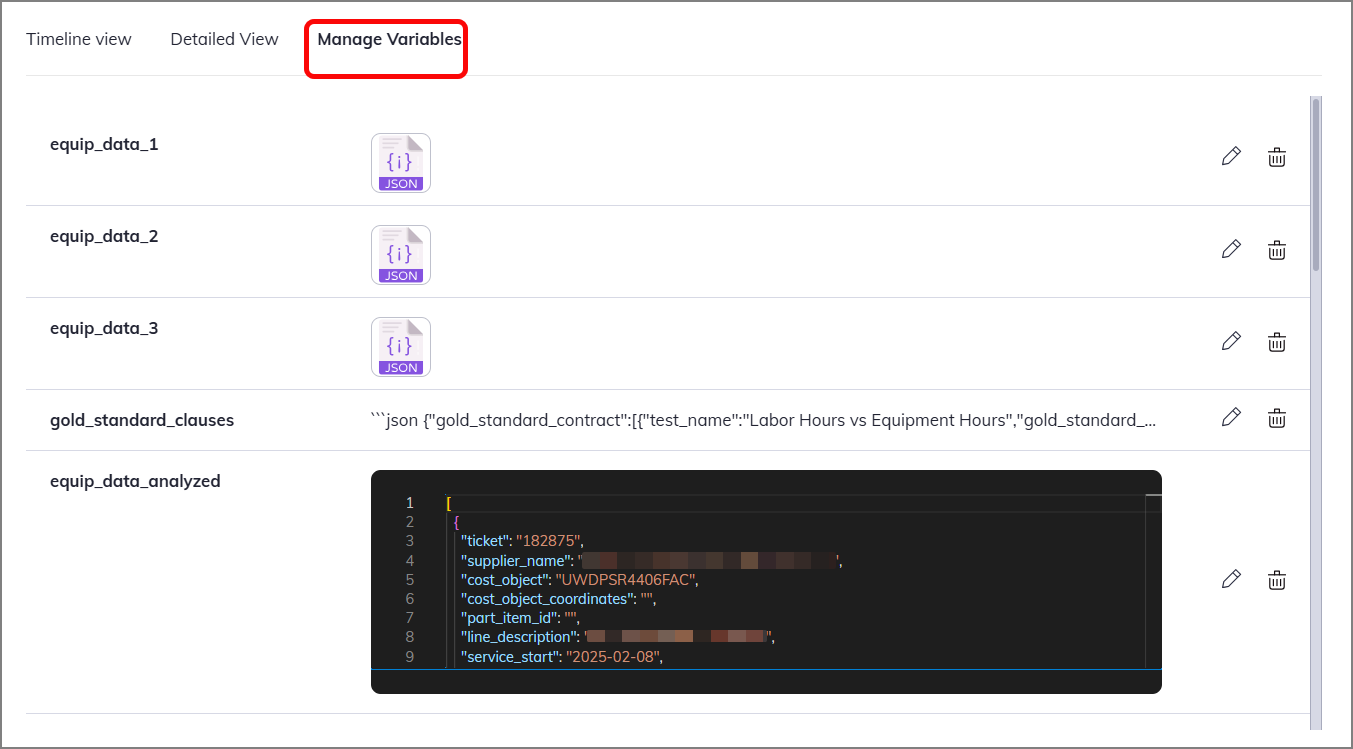Edit the equip_data_1 variable
The width and height of the screenshot is (1353, 749).
point(1231,156)
